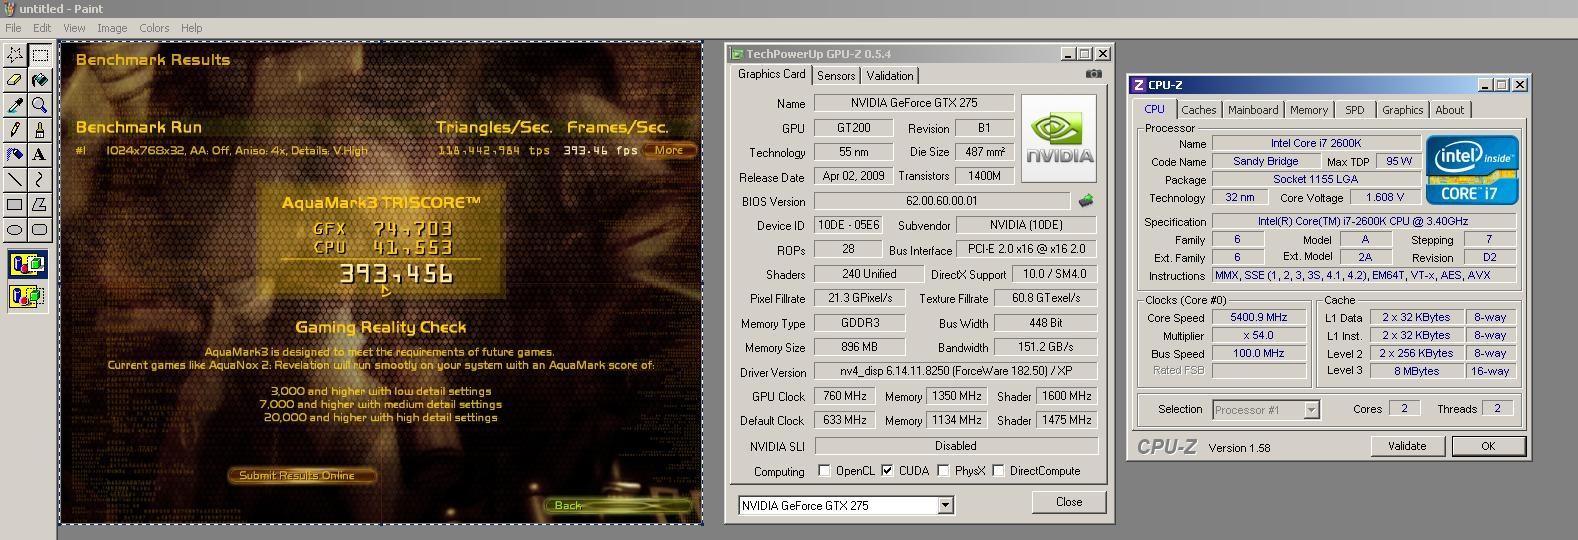Open the GPU selection dropdown in GPU-Z
Image resolution: width=1578 pixels, height=540 pixels.
pos(945,506)
